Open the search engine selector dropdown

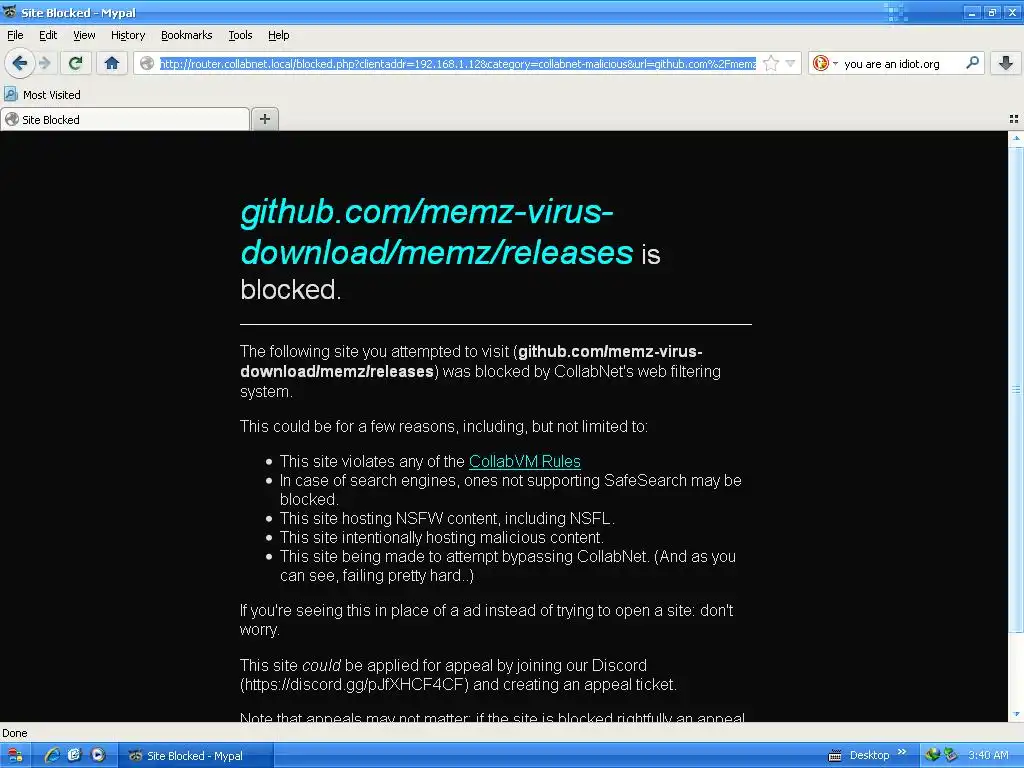pos(825,63)
